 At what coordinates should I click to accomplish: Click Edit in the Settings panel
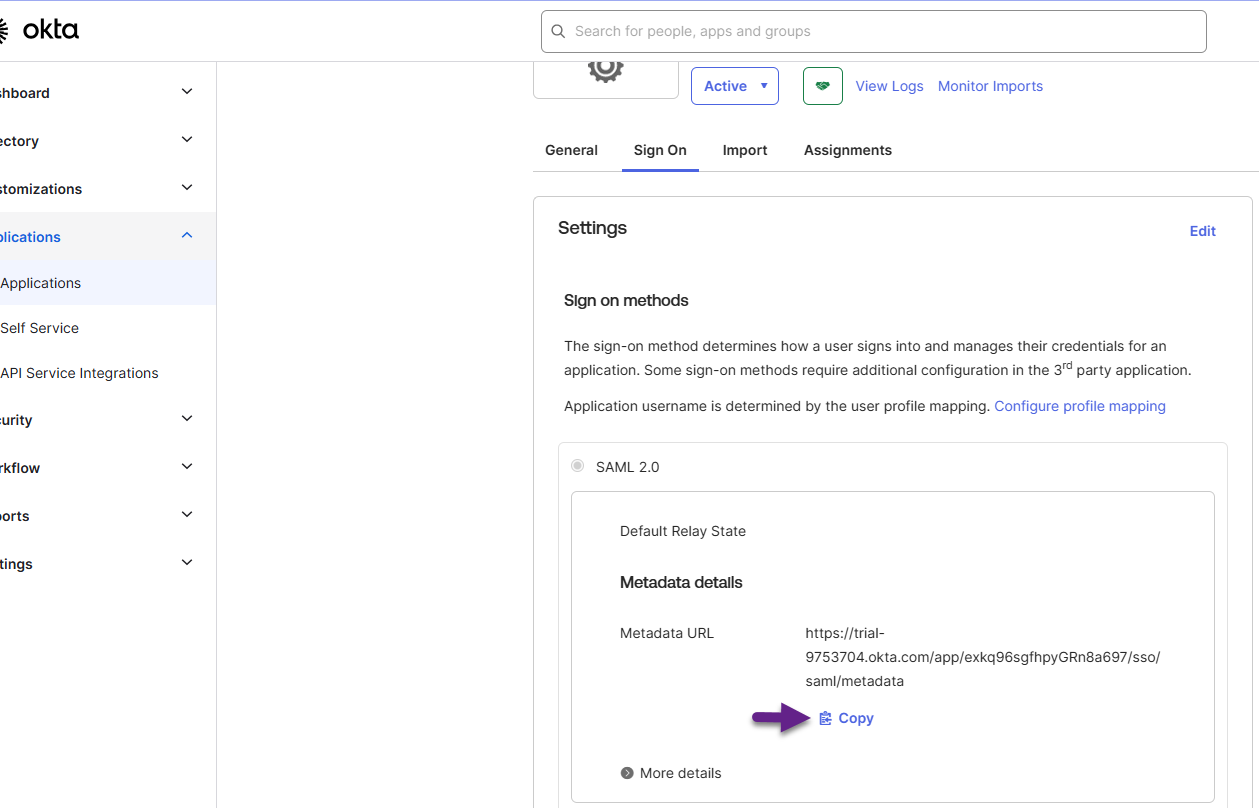pos(1202,231)
